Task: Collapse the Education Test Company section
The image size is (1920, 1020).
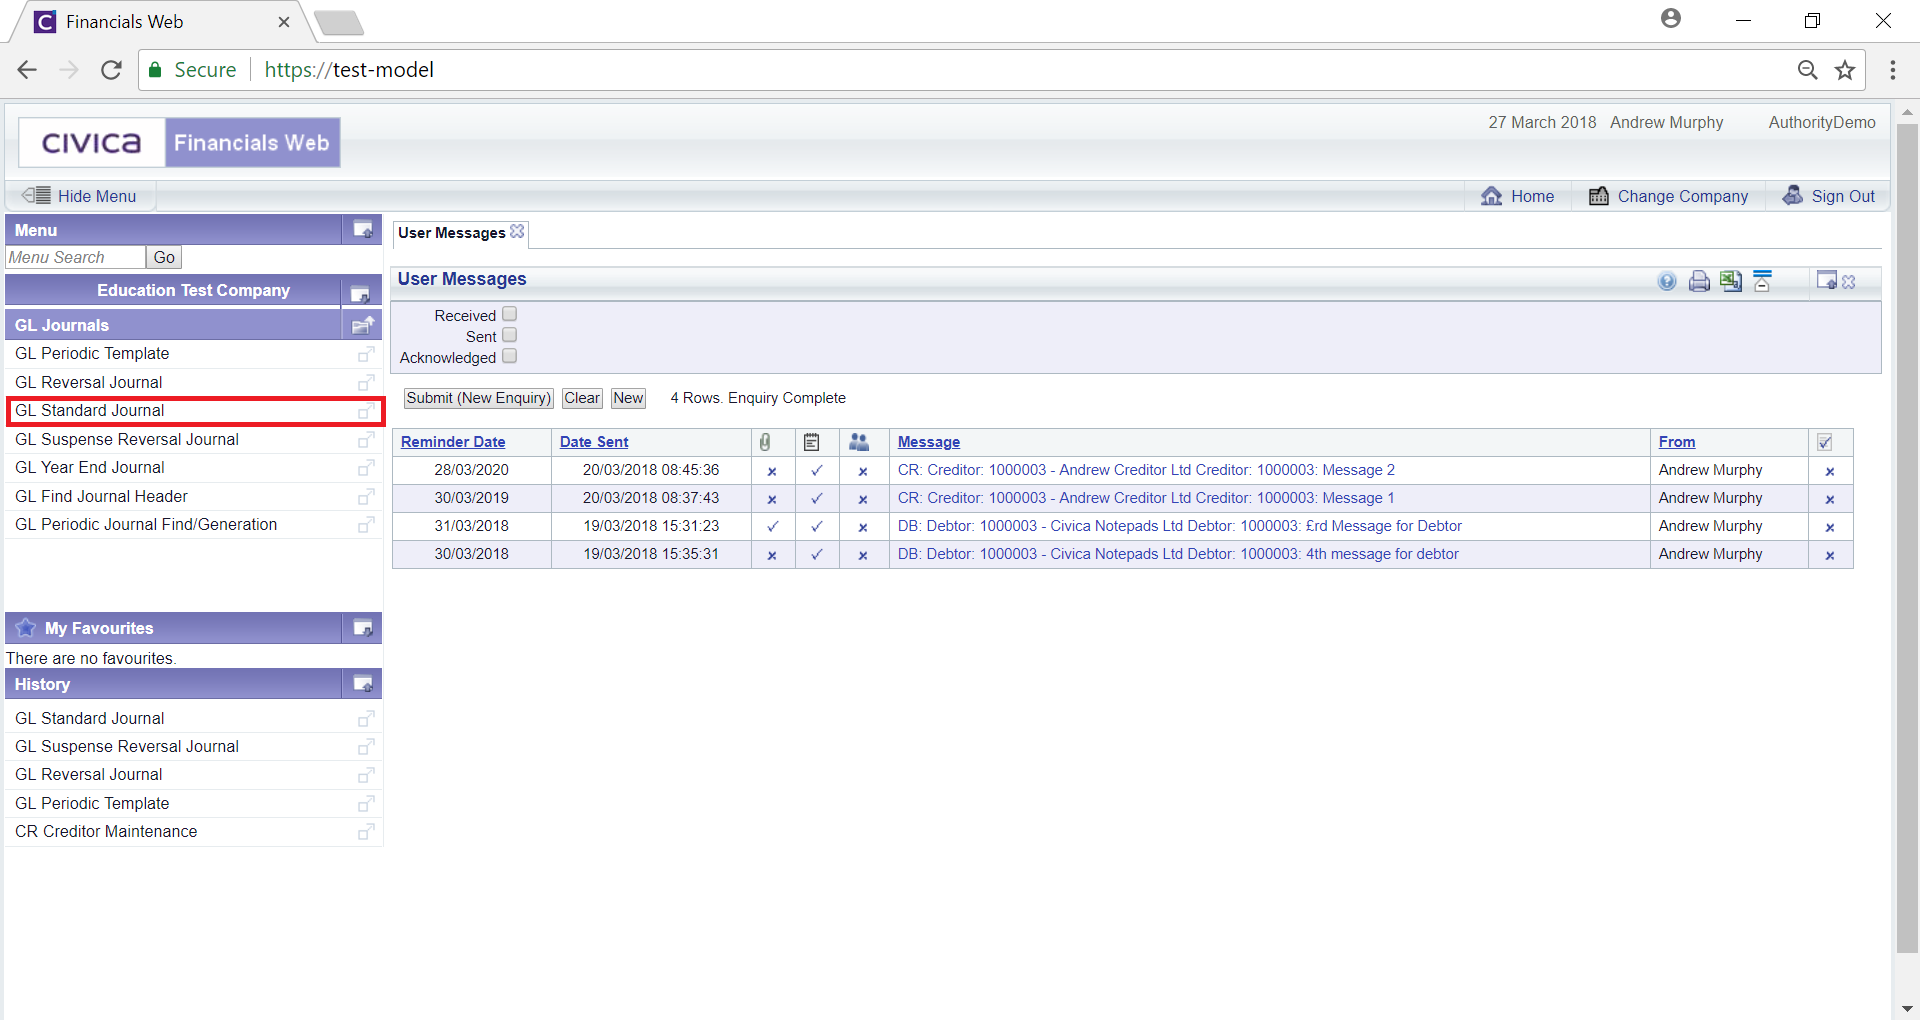Action: tap(360, 293)
